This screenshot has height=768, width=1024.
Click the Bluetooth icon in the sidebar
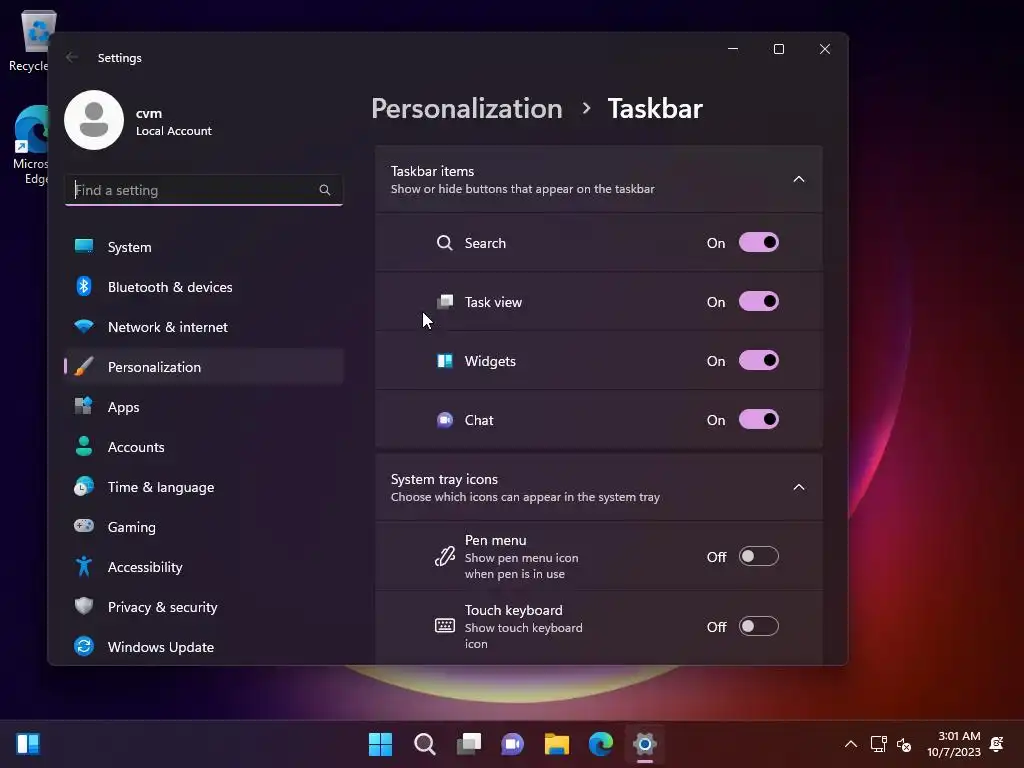click(84, 286)
